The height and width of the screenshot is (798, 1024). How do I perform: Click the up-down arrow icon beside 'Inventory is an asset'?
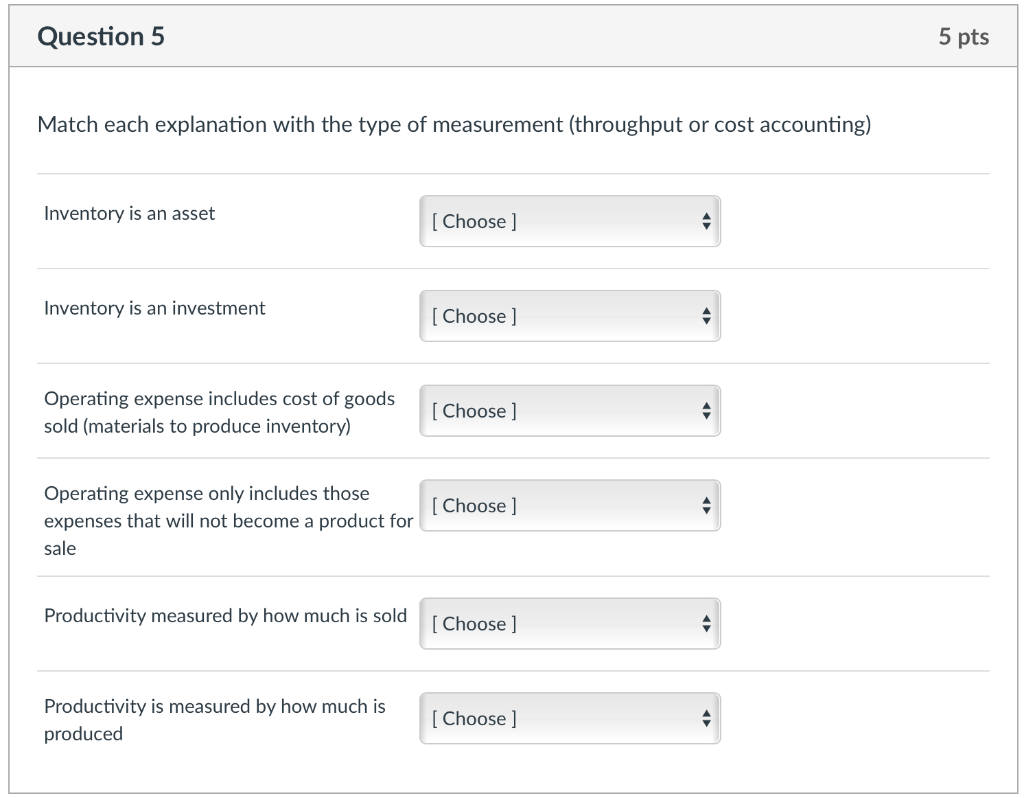pos(706,221)
